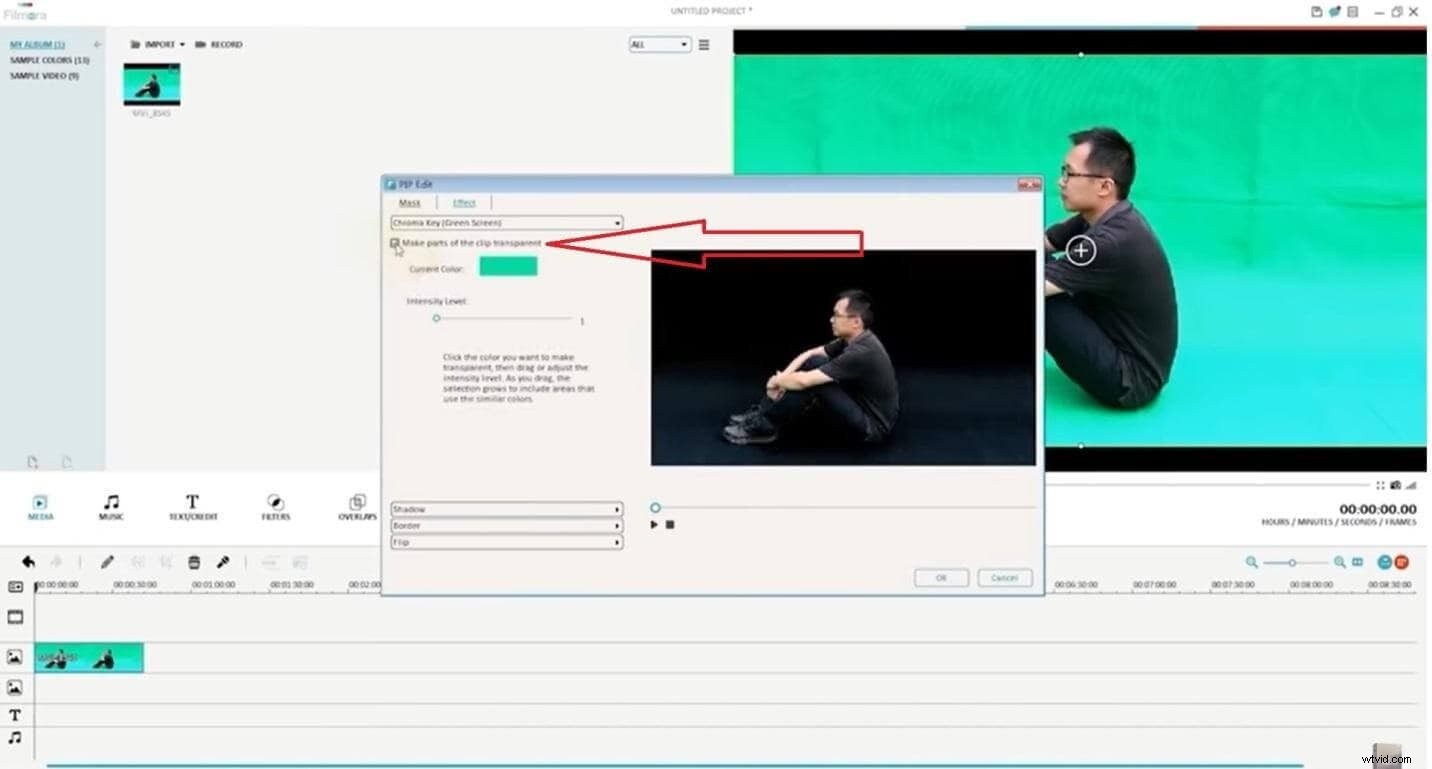Select the edit pencil tool
The image size is (1432, 769).
point(107,562)
